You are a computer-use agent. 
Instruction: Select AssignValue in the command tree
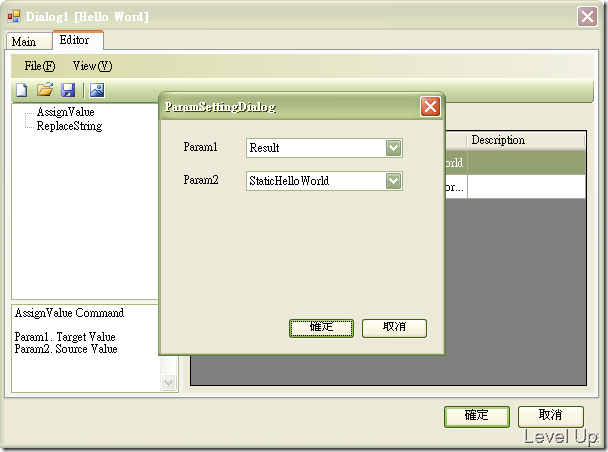[66, 112]
